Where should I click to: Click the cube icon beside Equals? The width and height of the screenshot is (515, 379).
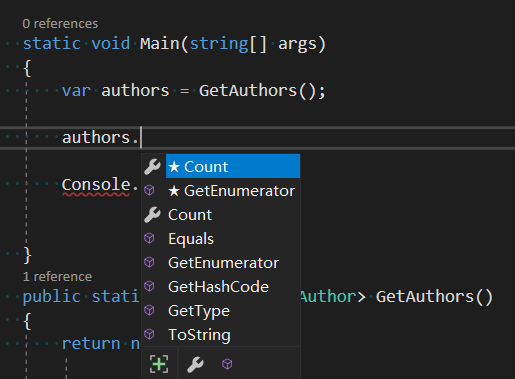click(149, 238)
